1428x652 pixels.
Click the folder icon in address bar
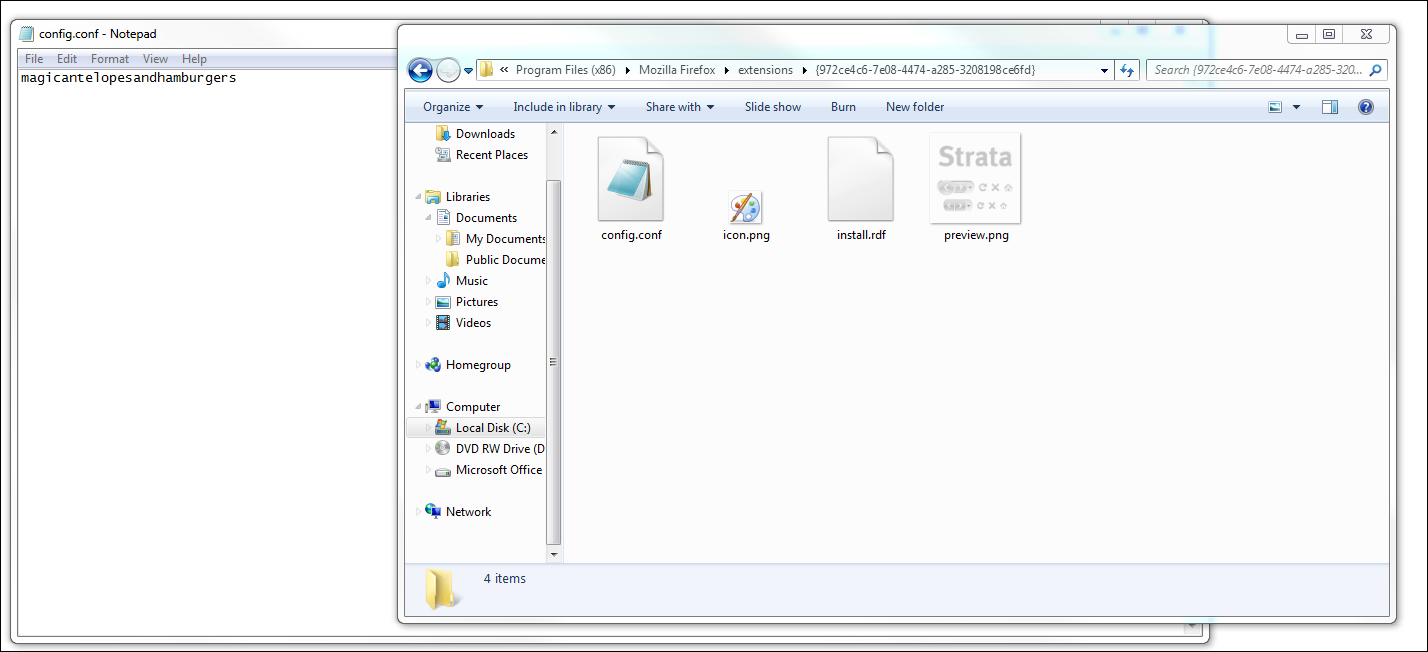487,70
